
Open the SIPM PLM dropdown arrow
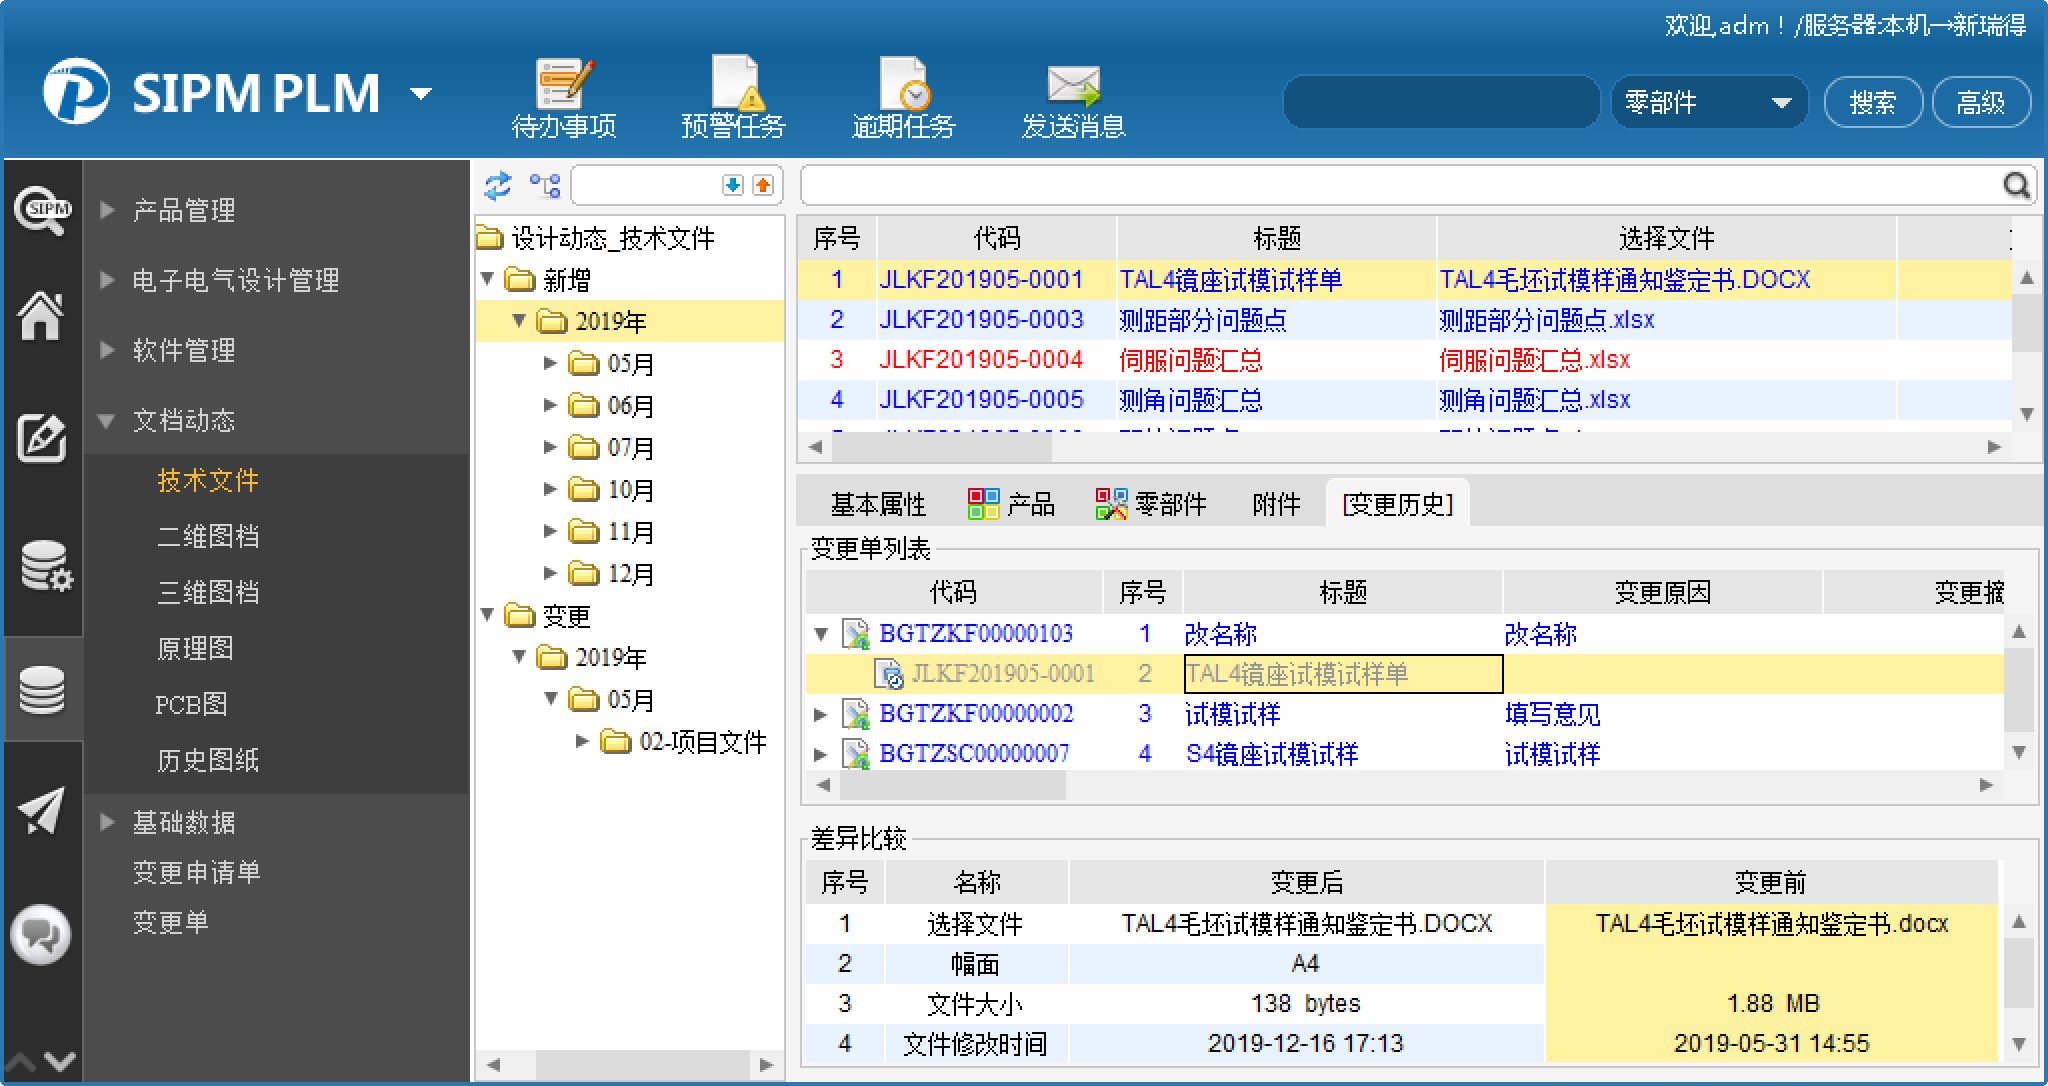[421, 94]
